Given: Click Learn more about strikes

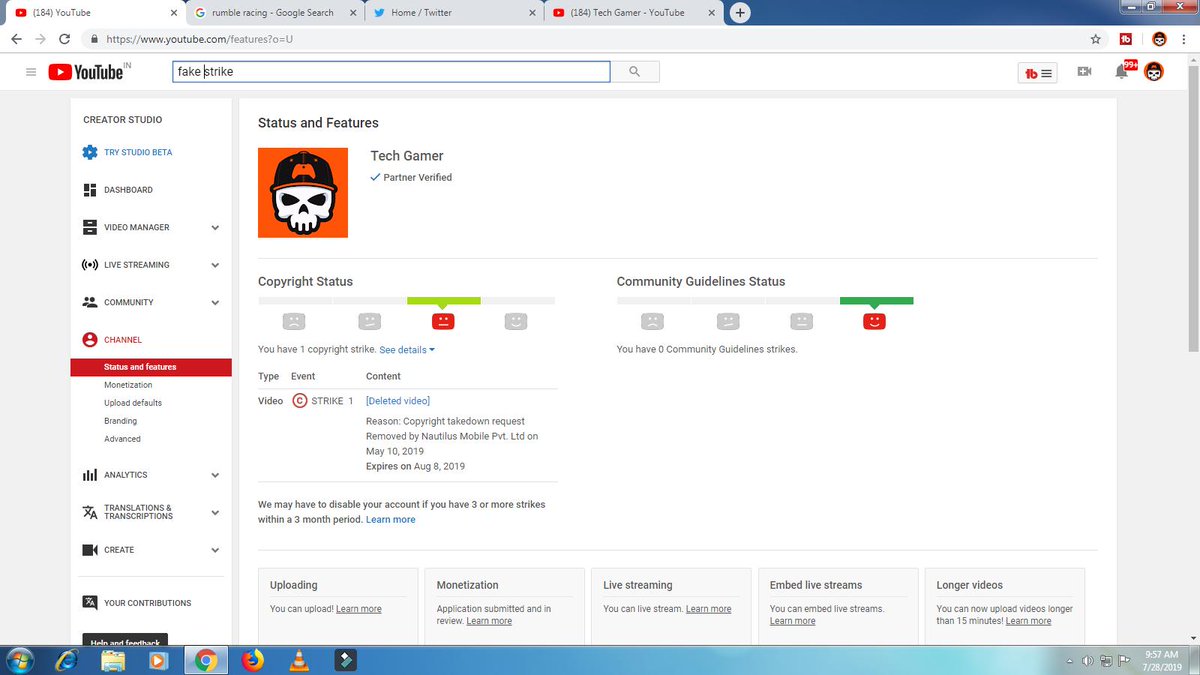Looking at the screenshot, I should [390, 520].
